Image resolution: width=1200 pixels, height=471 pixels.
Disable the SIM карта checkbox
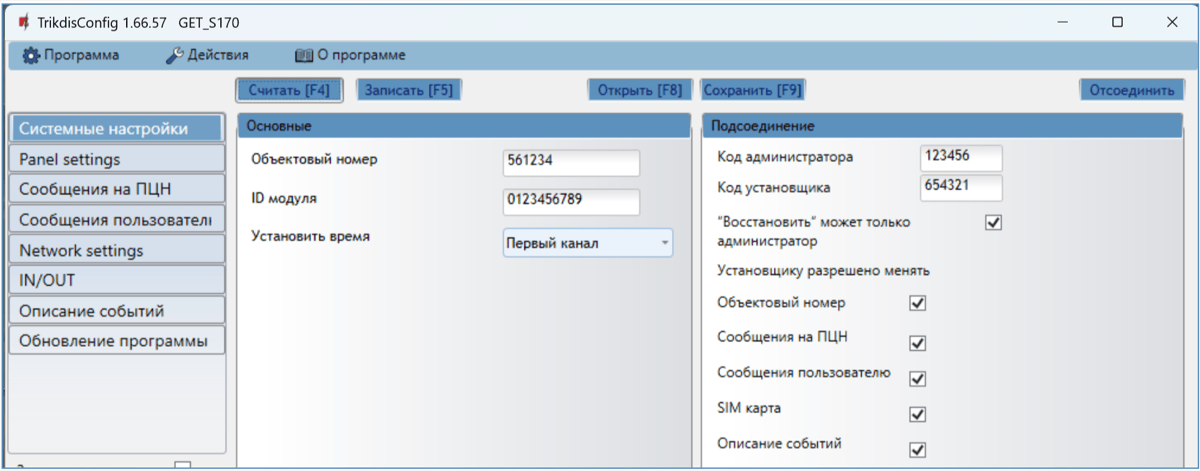917,414
